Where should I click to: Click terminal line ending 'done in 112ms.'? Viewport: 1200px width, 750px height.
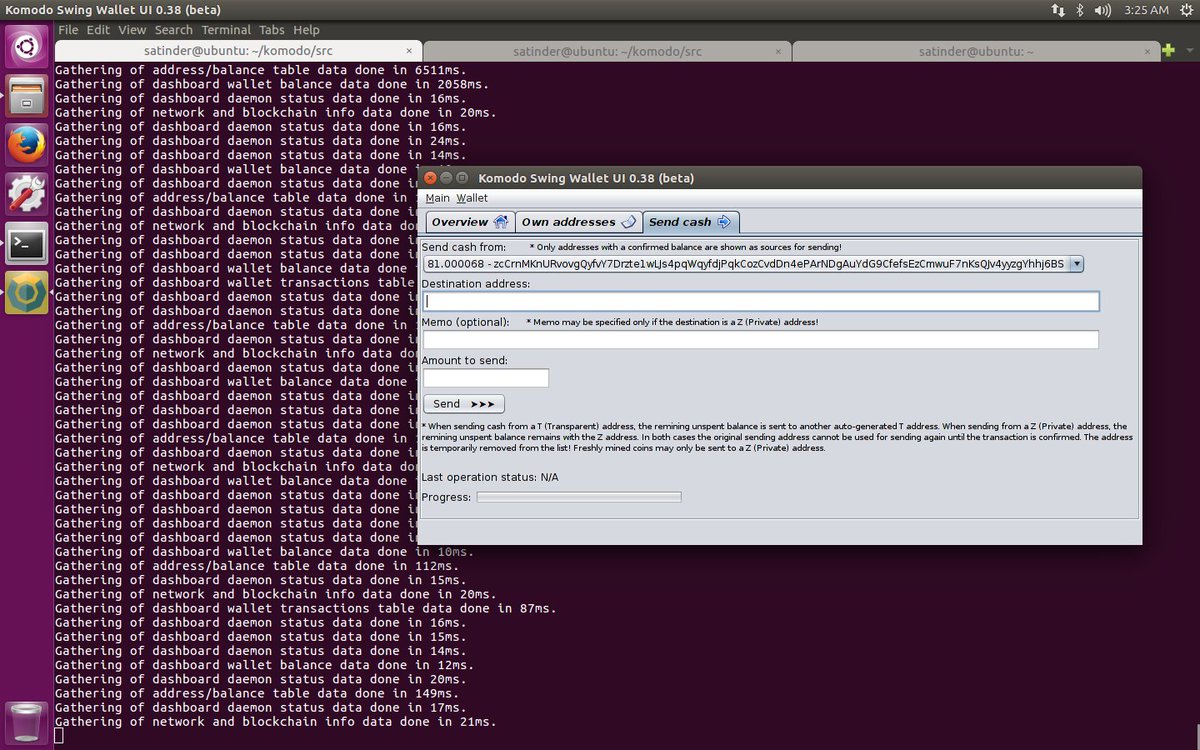pos(256,566)
